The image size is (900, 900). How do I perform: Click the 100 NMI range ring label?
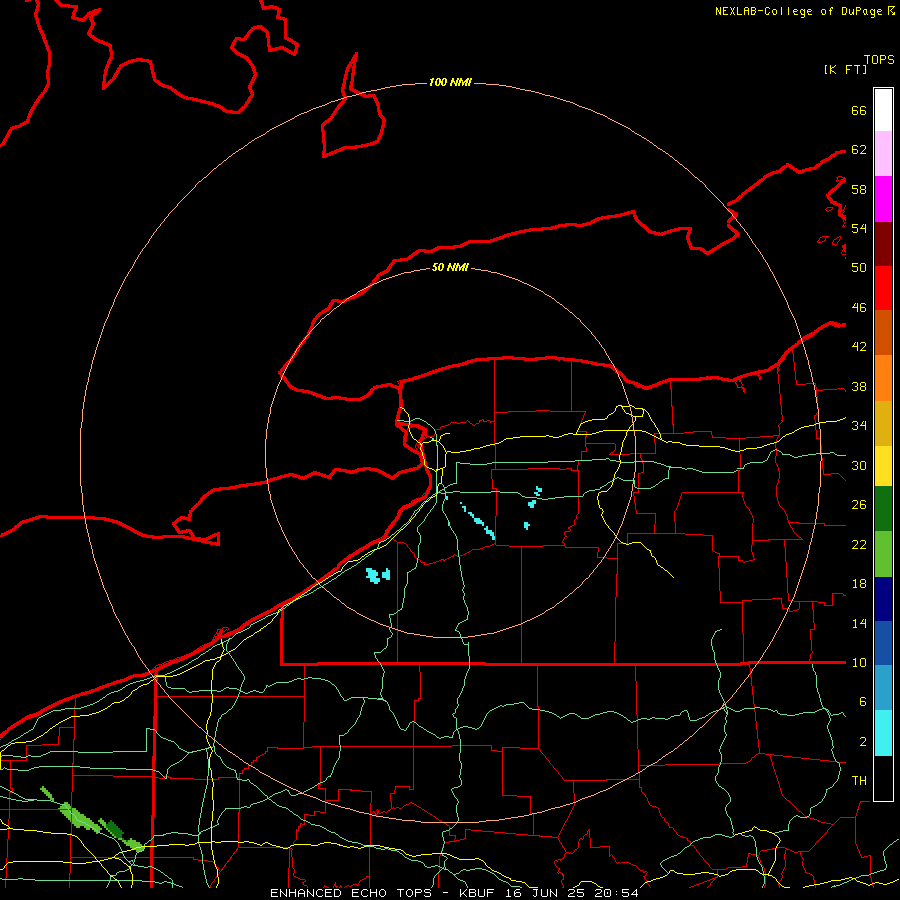coord(450,82)
